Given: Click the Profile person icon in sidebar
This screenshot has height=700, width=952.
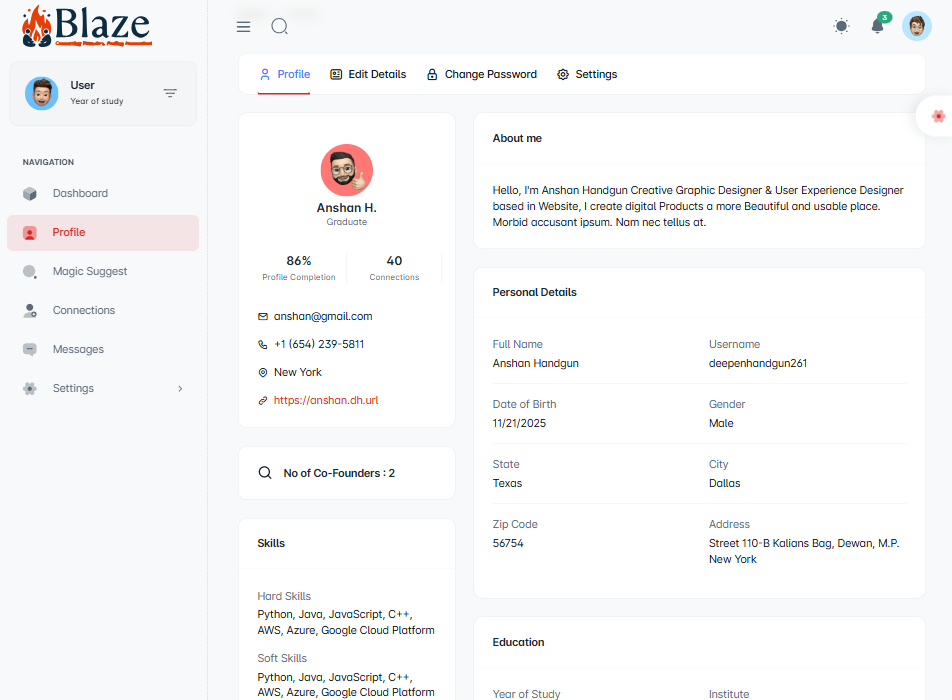Looking at the screenshot, I should pyautogui.click(x=30, y=233).
